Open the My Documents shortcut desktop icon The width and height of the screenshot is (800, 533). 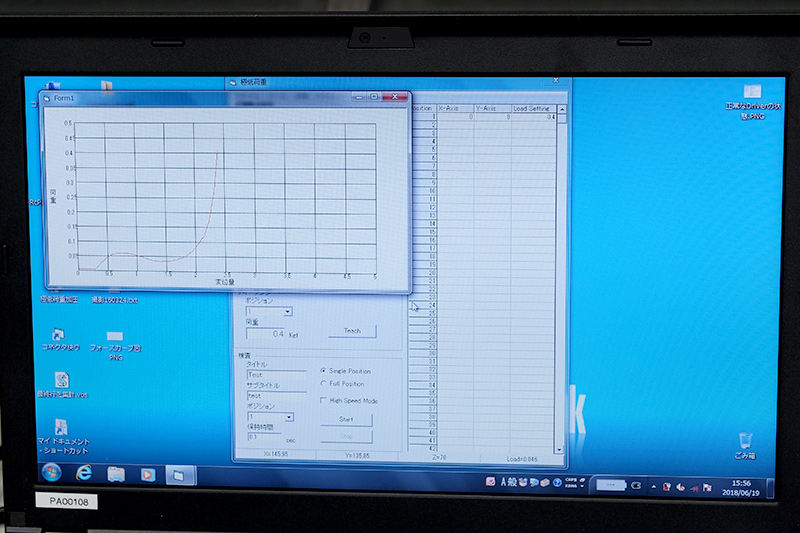(x=63, y=437)
